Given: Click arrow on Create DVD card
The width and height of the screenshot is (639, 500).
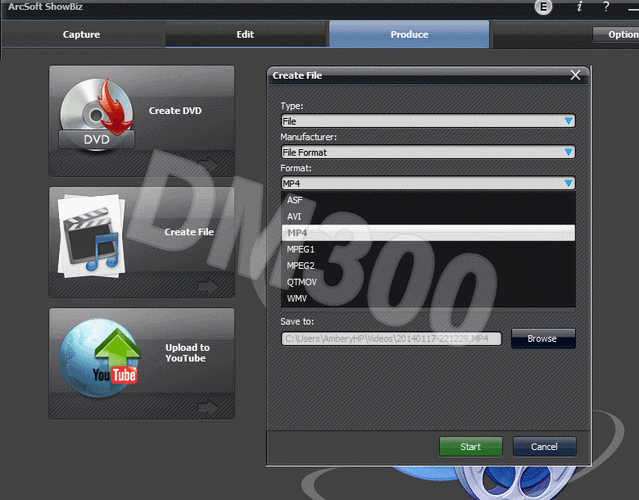Looking at the screenshot, I should tap(208, 162).
